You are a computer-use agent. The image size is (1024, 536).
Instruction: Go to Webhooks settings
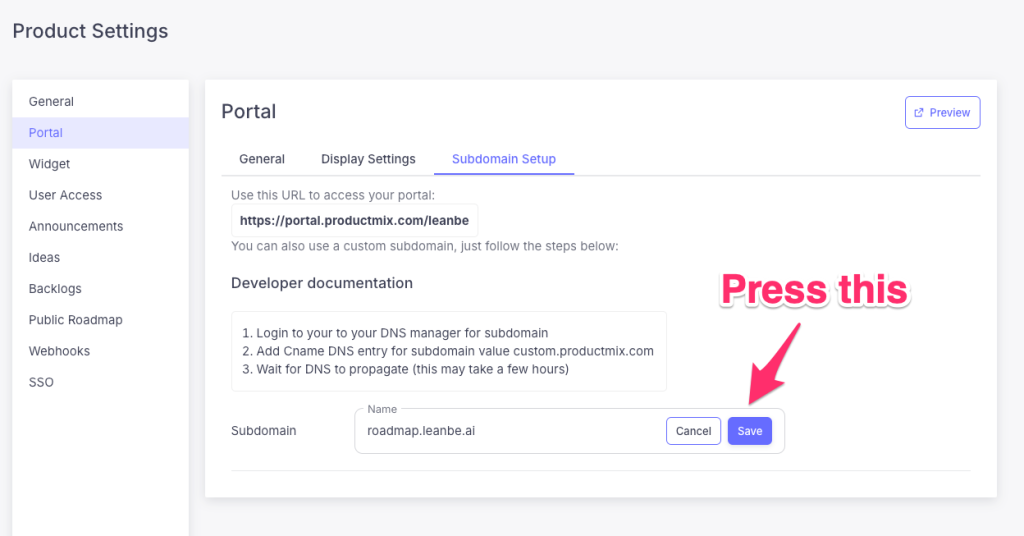(59, 351)
